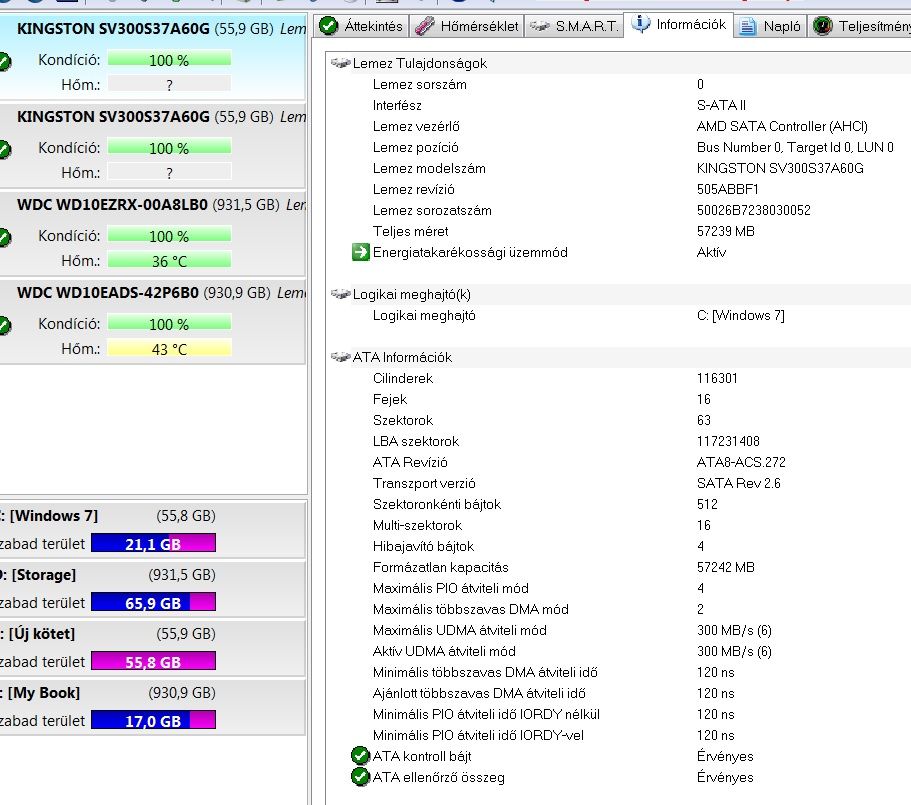Image resolution: width=911 pixels, height=805 pixels.
Task: Open the Áttekintés tab
Action: point(361,26)
